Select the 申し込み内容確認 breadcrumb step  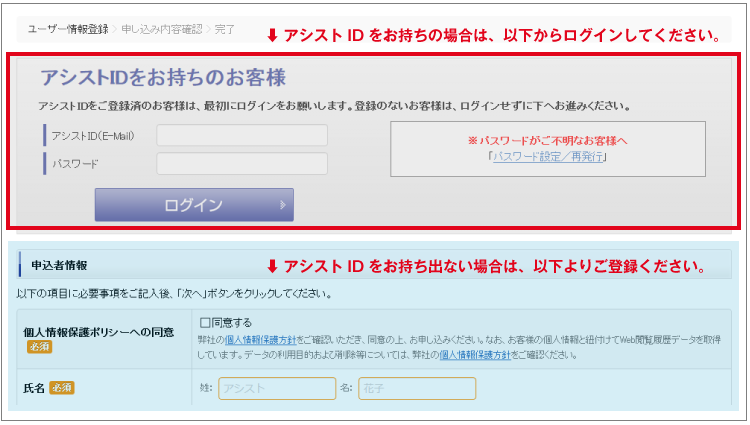[162, 29]
